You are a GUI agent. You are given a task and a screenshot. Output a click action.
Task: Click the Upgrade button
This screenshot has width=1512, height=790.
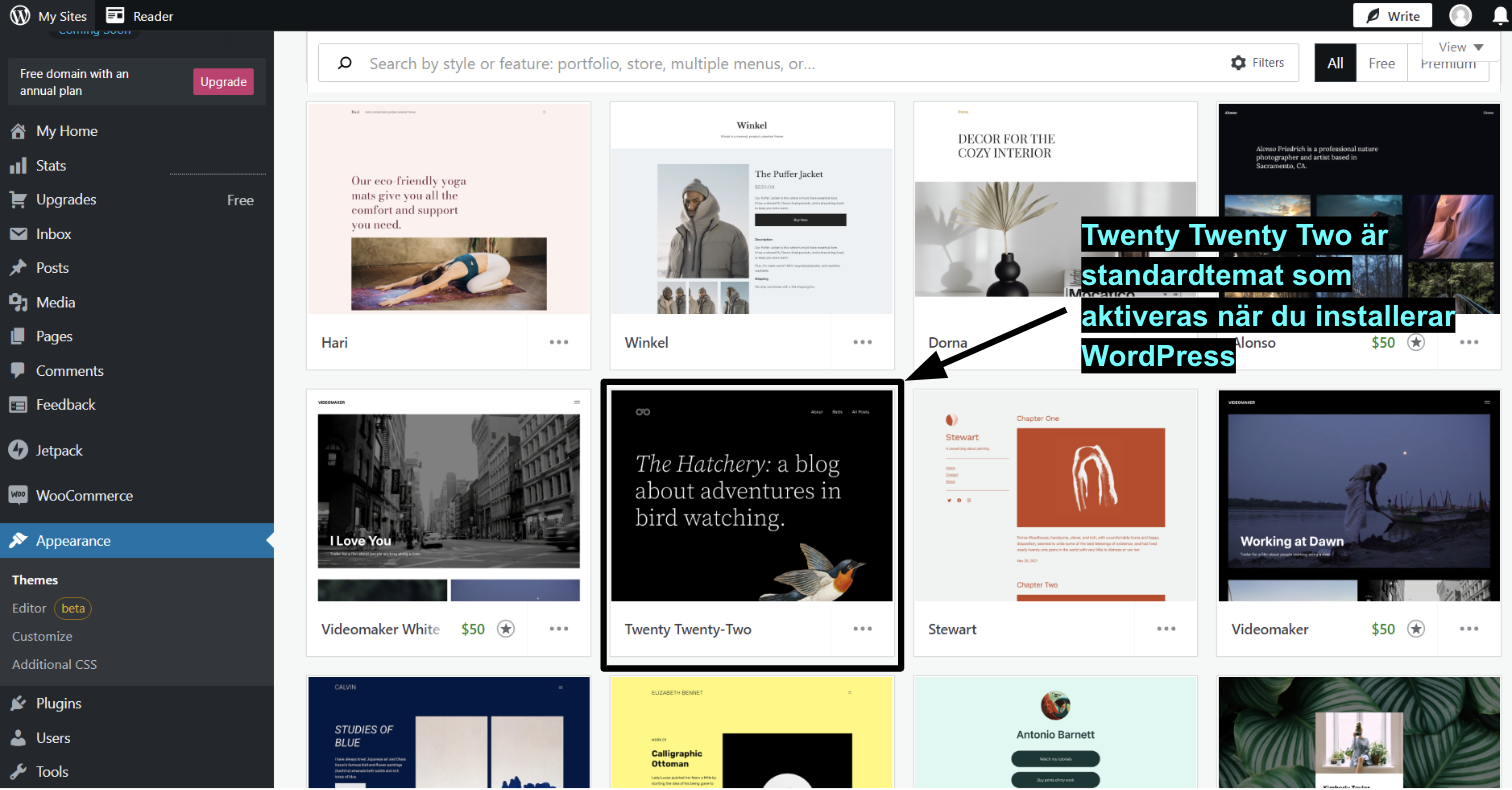(x=223, y=82)
